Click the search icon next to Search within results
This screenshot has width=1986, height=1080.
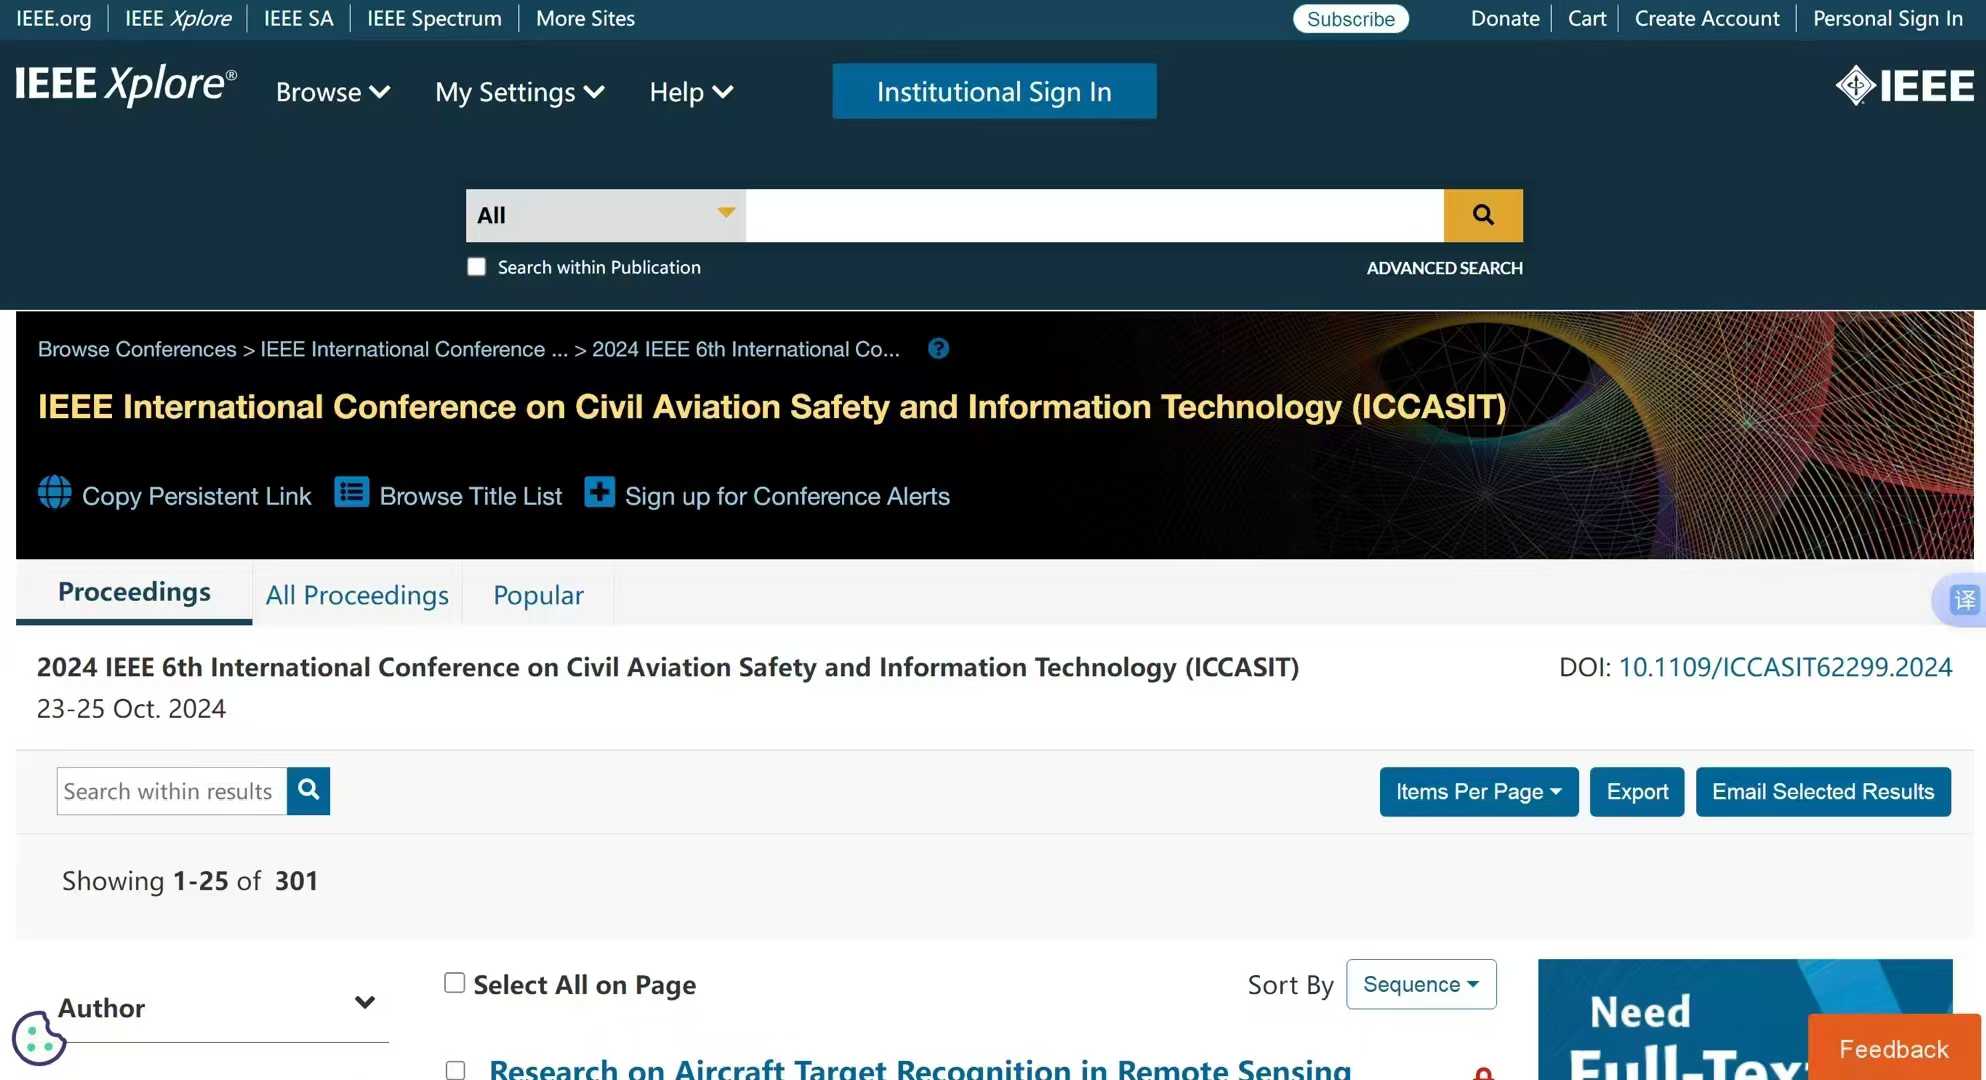click(x=308, y=790)
